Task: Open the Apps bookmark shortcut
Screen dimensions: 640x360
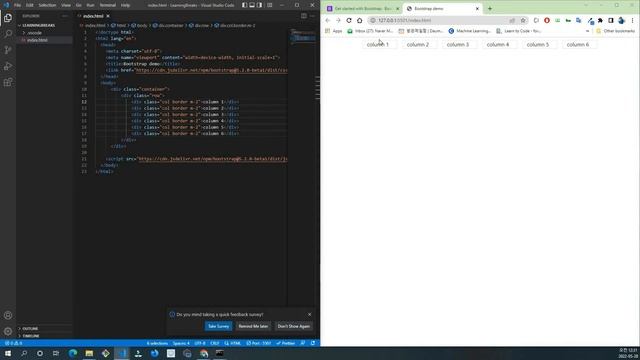Action: click(x=334, y=31)
